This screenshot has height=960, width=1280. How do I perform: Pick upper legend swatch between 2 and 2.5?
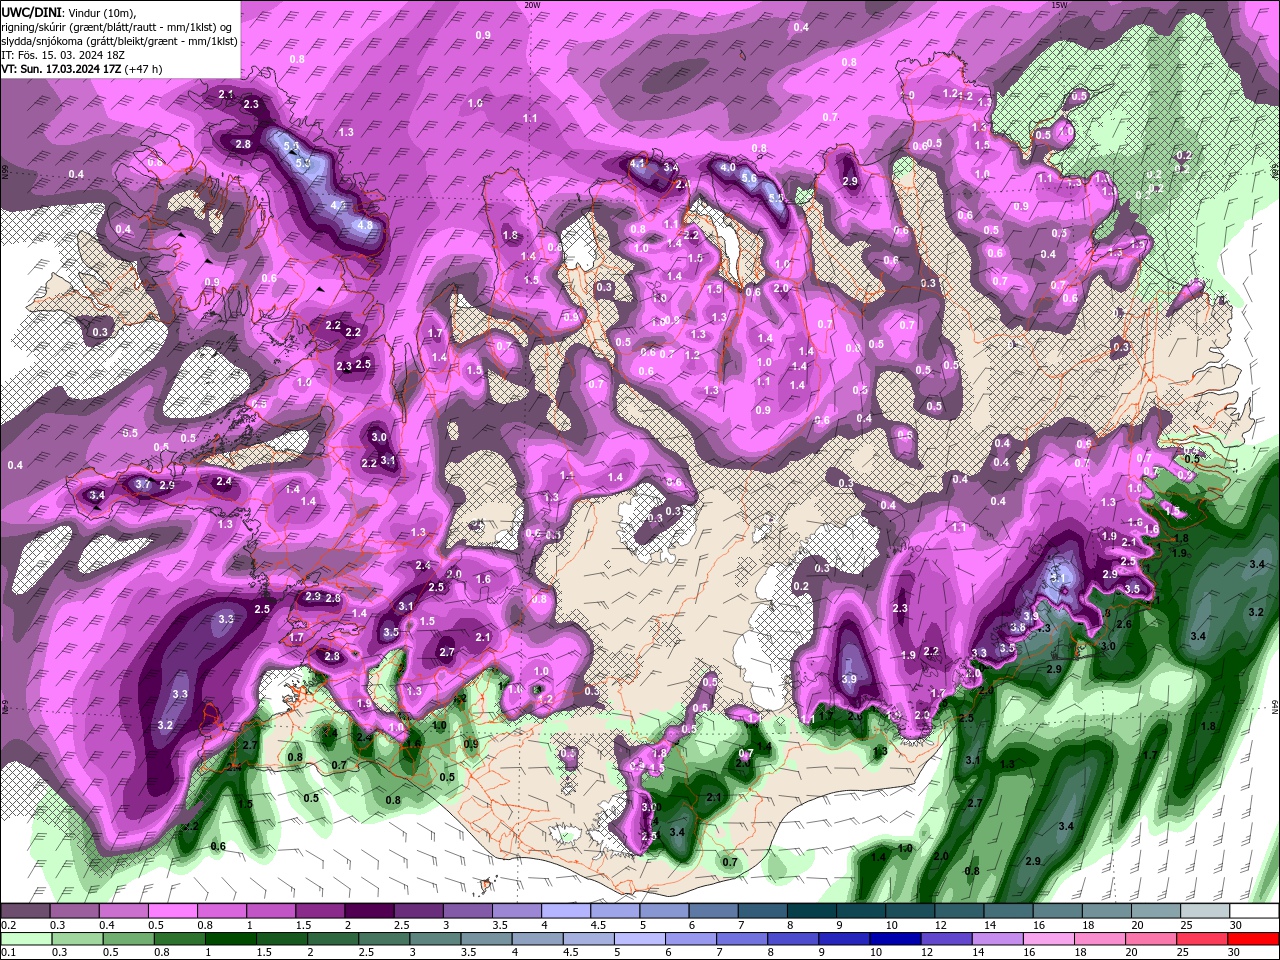[x=369, y=912]
